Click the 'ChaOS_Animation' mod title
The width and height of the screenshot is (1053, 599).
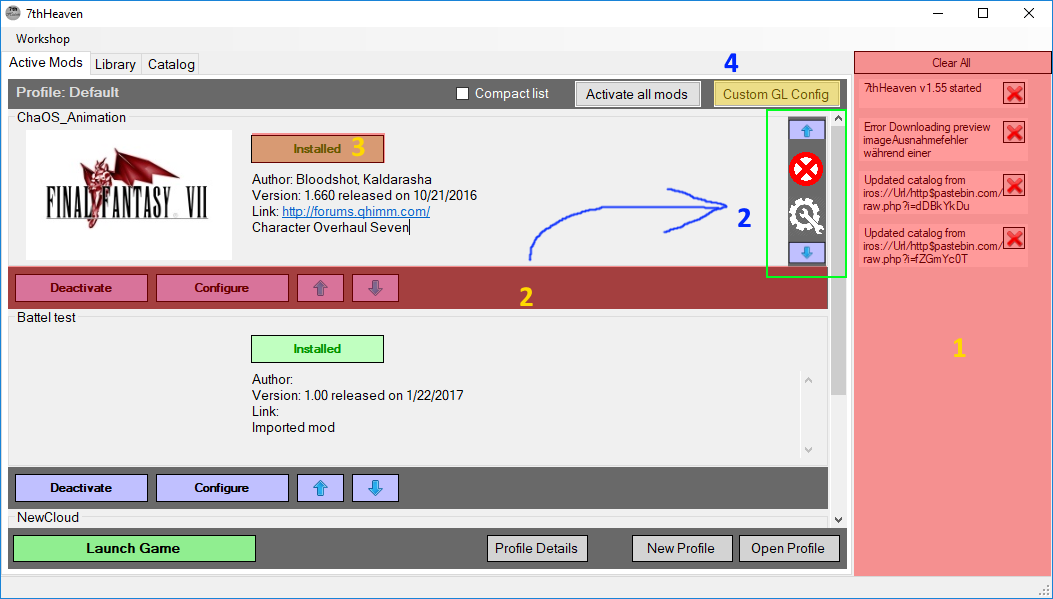tap(71, 118)
